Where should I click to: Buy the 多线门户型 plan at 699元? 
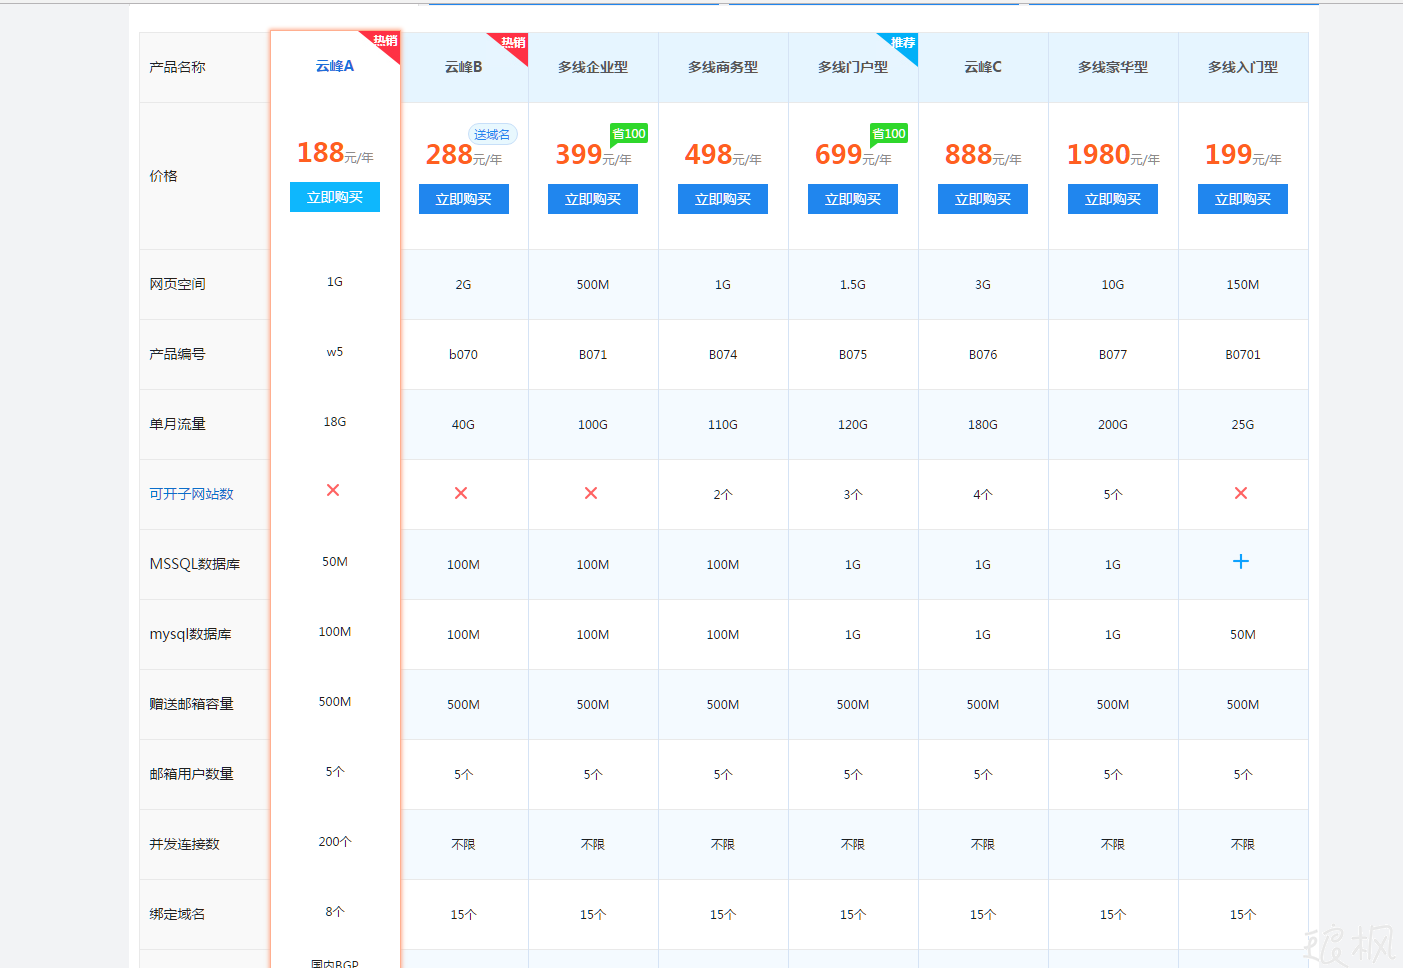(853, 199)
